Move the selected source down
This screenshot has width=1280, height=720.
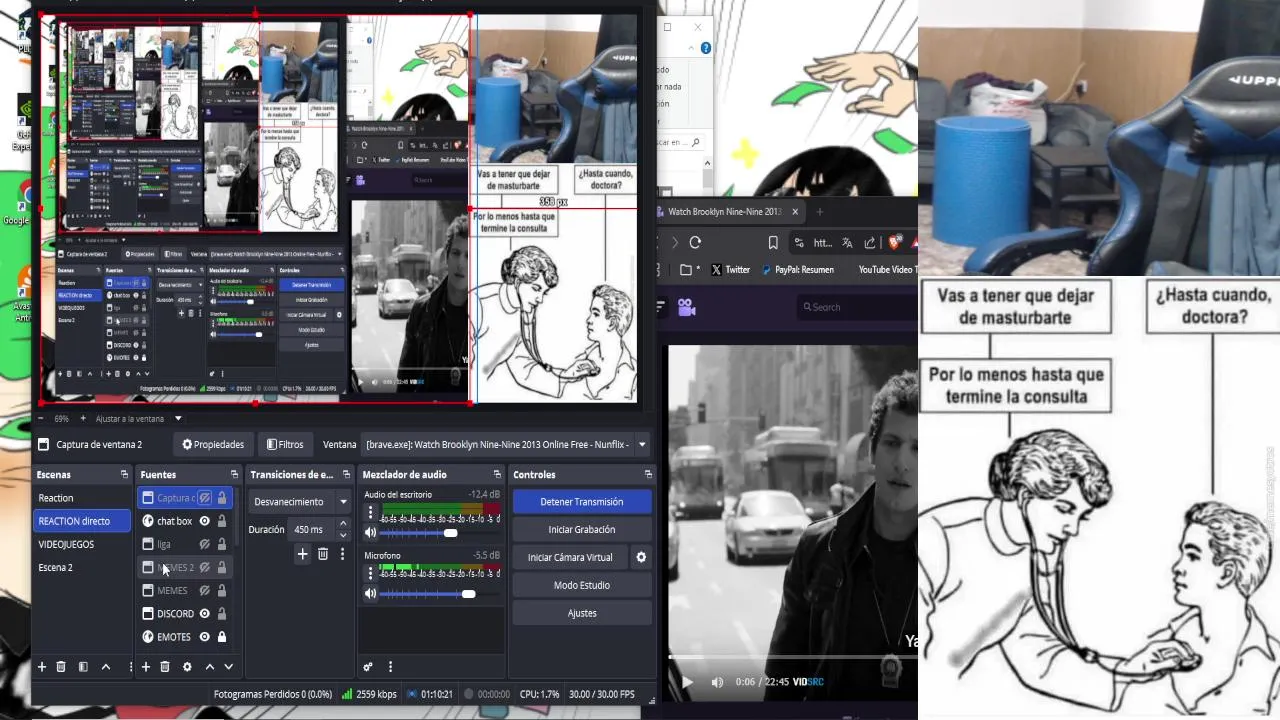(x=228, y=667)
